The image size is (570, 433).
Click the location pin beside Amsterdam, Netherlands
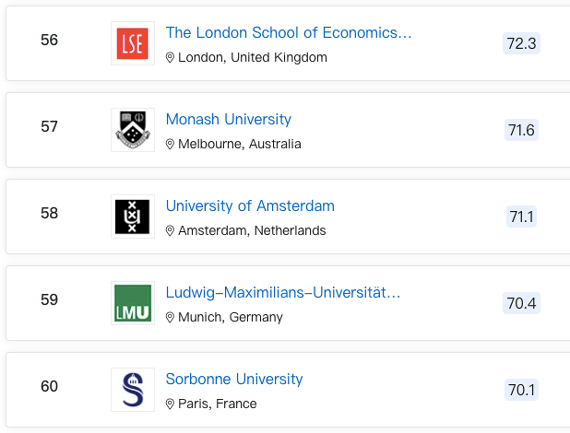[170, 230]
